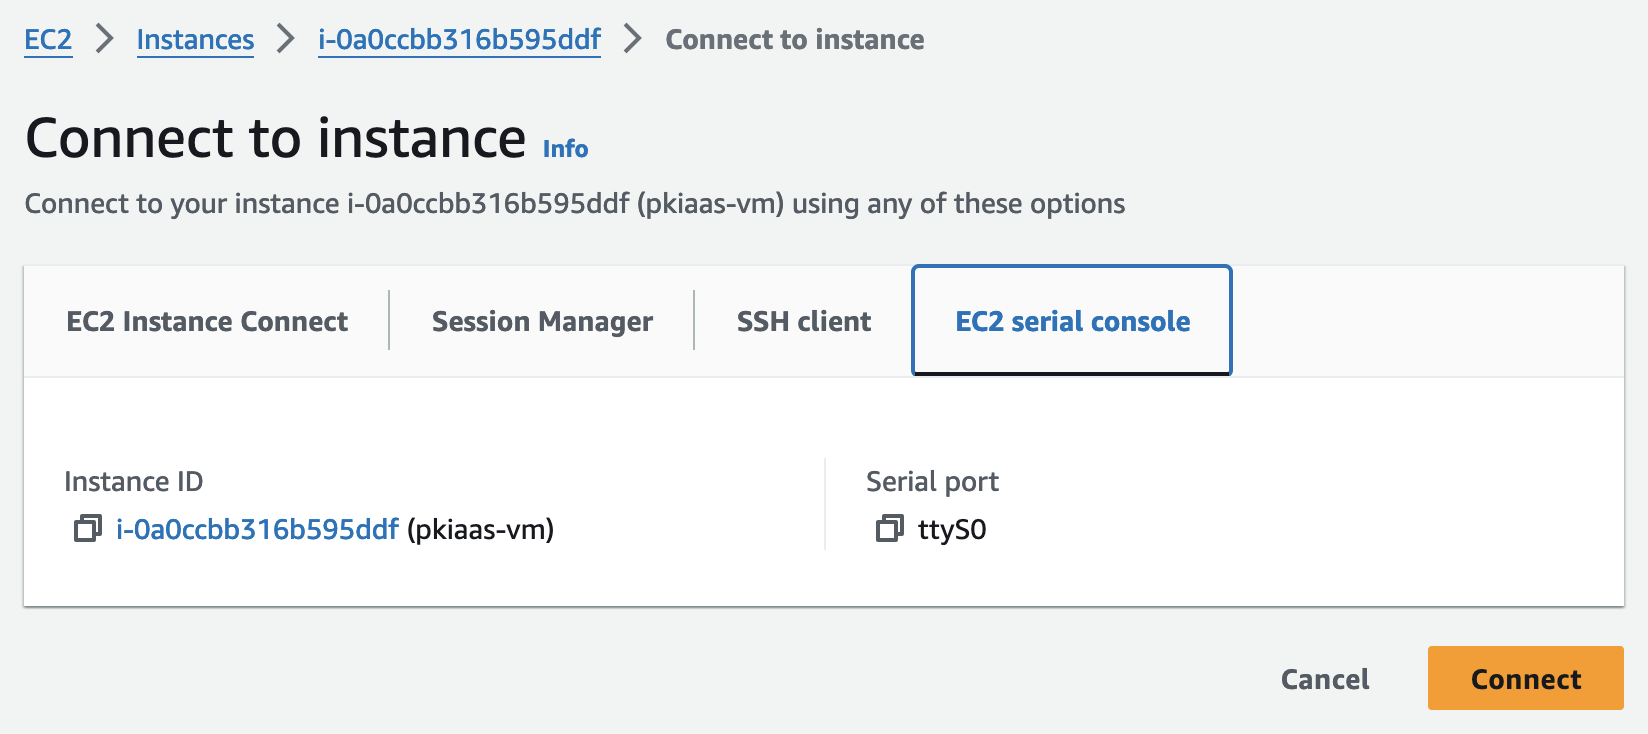Viewport: 1648px width, 734px height.
Task: Click the ttyS0 serial port text
Action: coord(952,529)
